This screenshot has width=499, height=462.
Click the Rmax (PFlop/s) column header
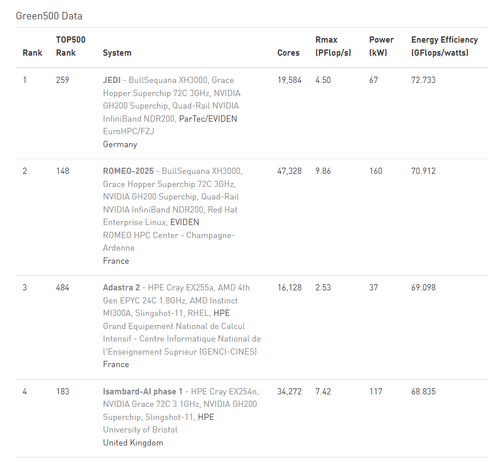coord(333,46)
